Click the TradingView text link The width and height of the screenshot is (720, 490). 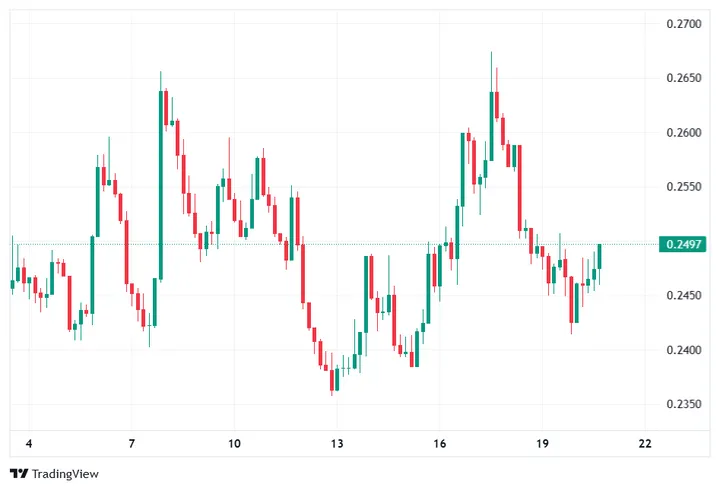64,474
